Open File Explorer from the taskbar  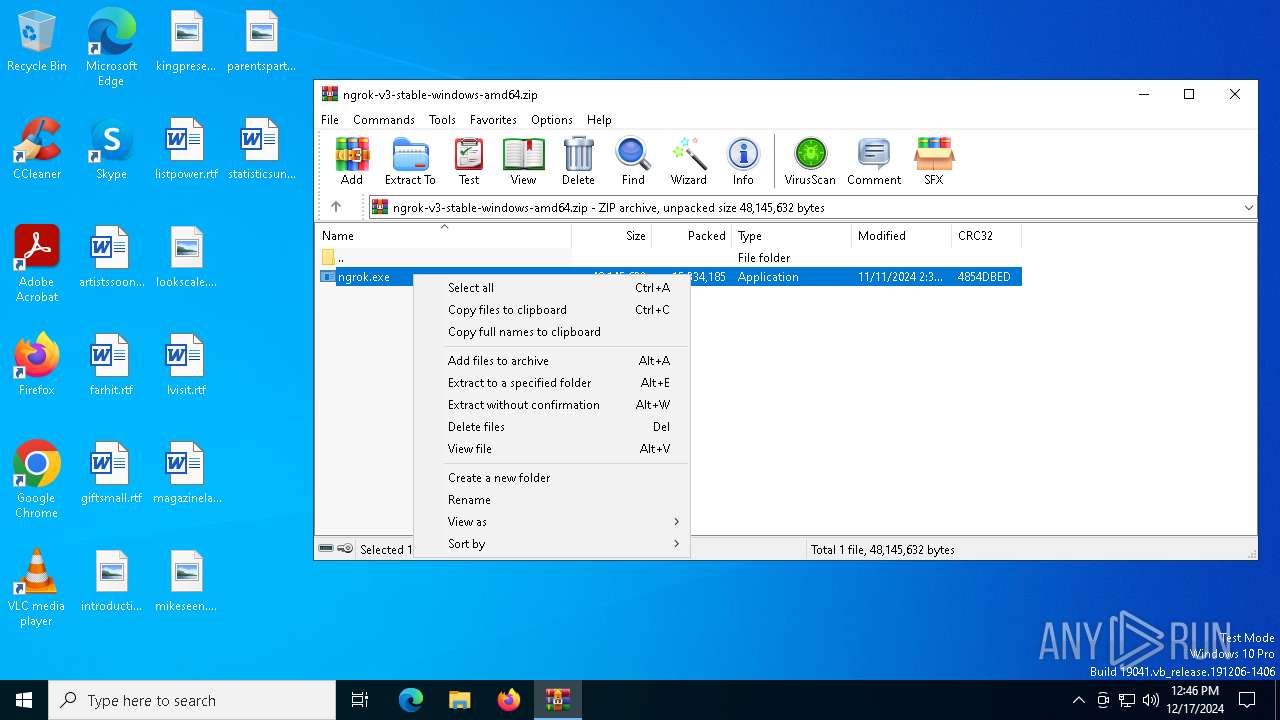pyautogui.click(x=459, y=700)
